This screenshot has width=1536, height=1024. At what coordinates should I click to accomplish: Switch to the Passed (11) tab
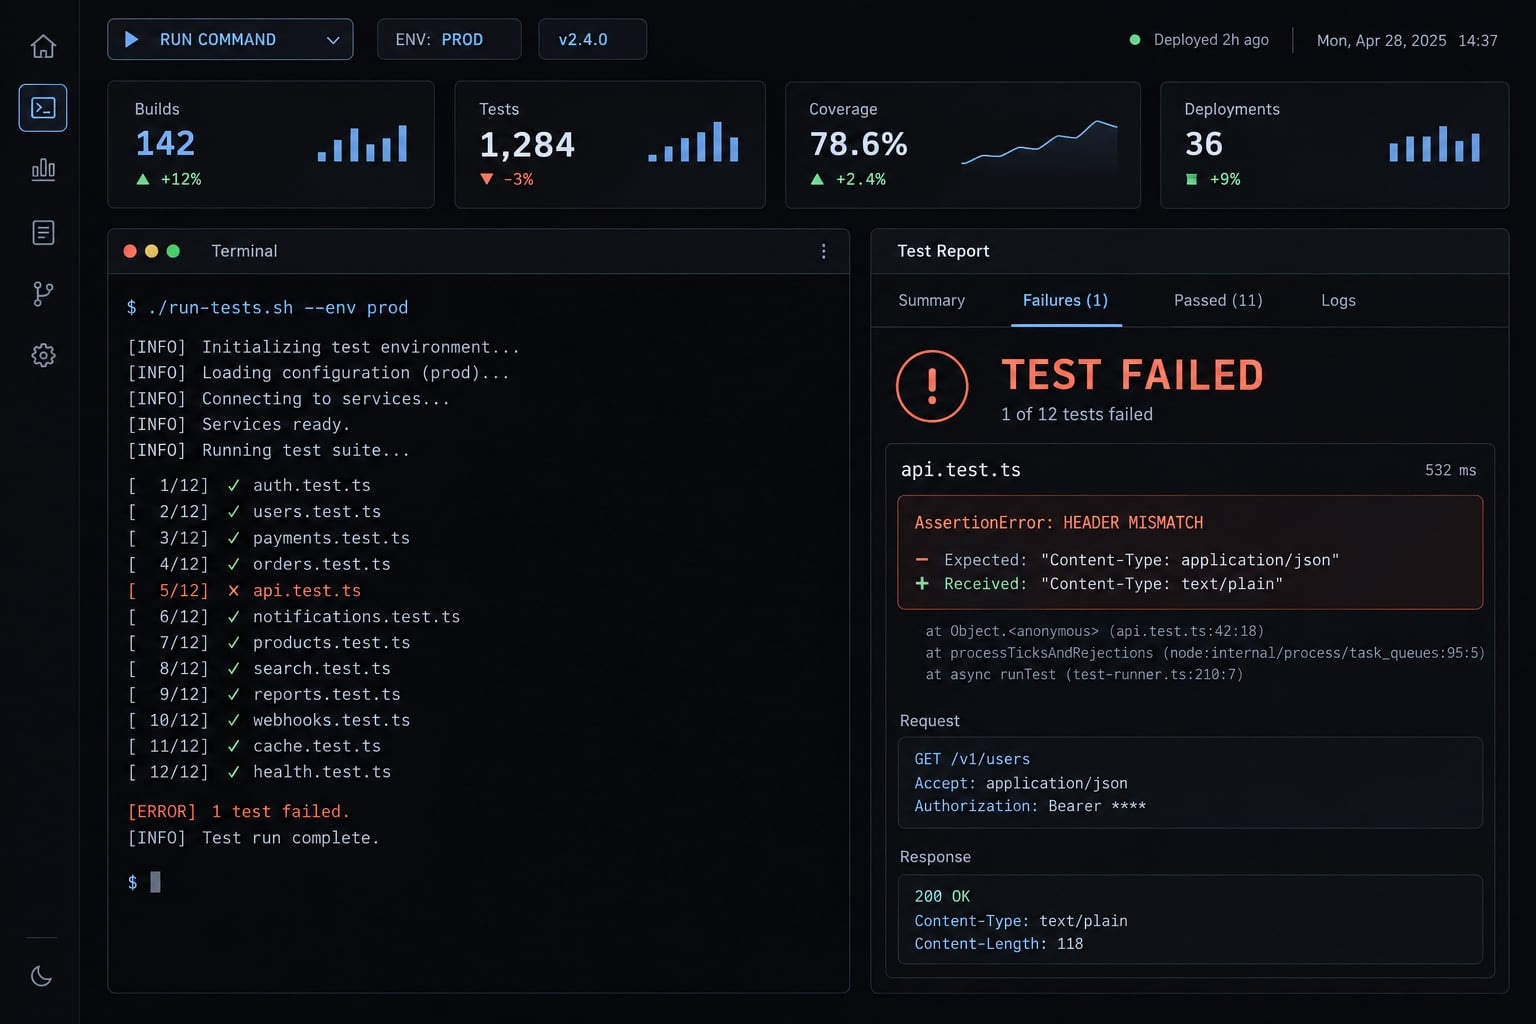tap(1218, 300)
